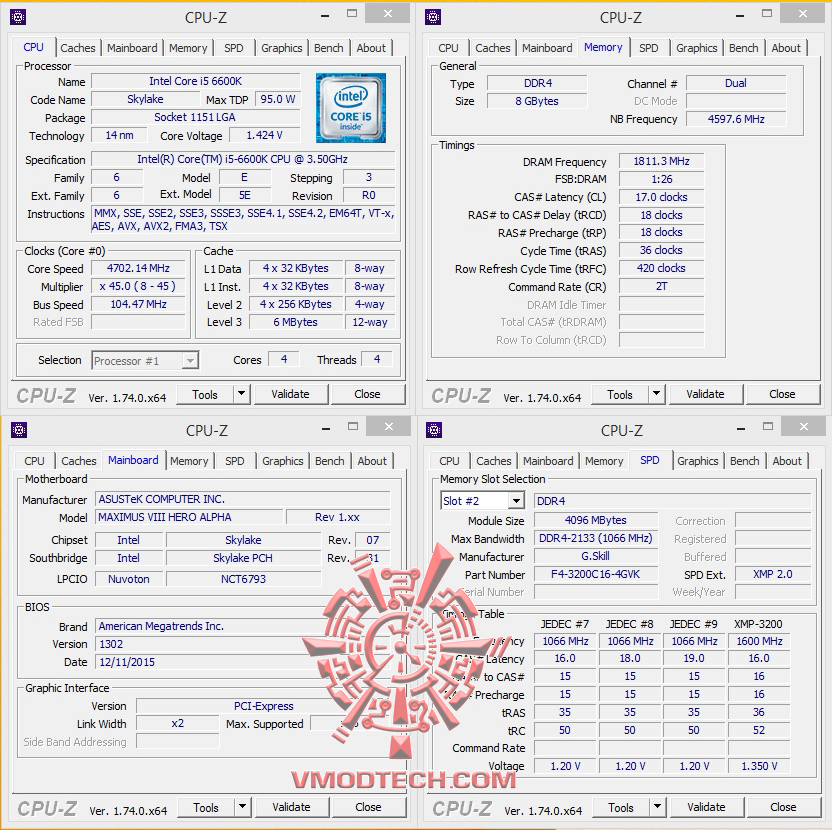Click the CPU-Z app icon in the SPD window title bar

[434, 430]
